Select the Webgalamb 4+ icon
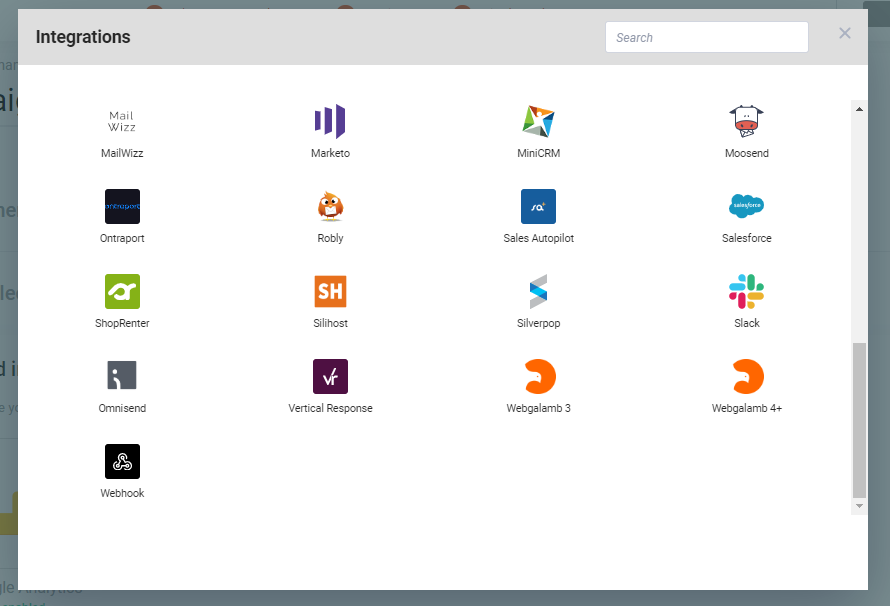Viewport: 890px width, 606px height. (746, 377)
